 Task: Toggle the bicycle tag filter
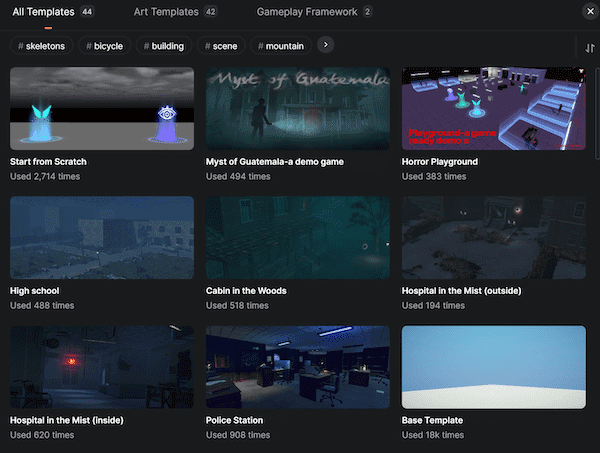point(105,46)
